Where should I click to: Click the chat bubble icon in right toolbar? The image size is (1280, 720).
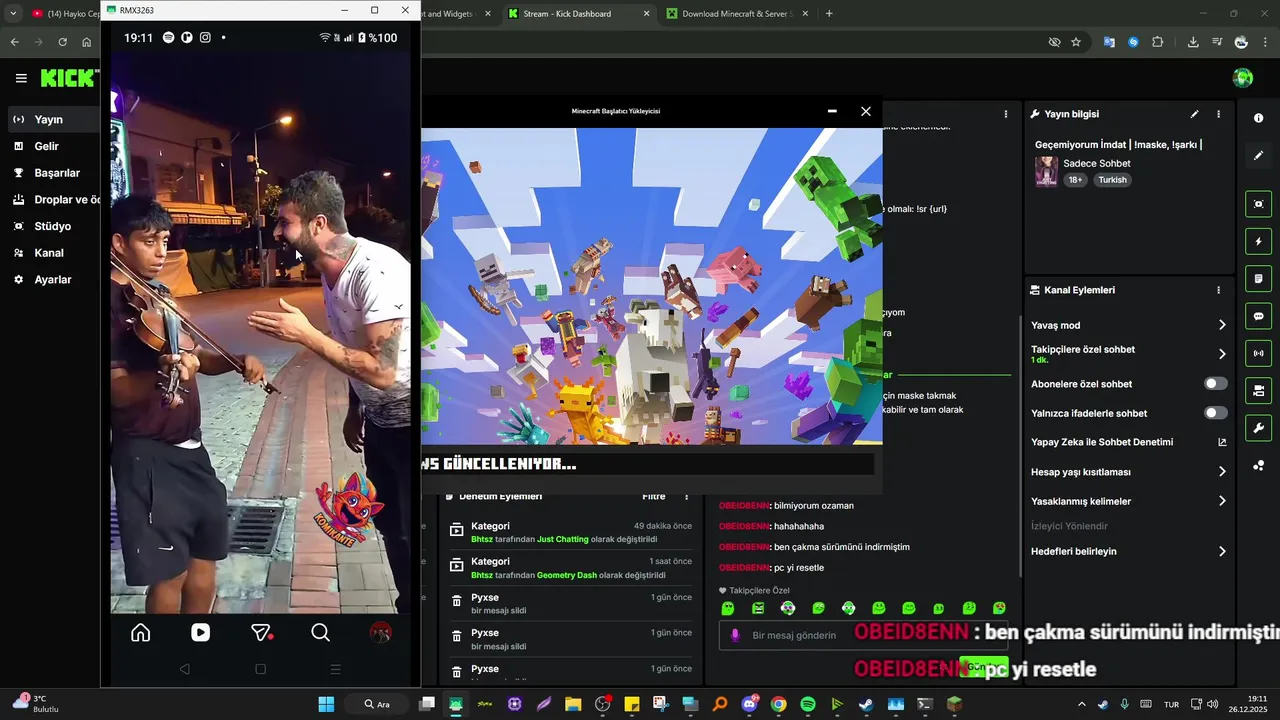(1258, 316)
